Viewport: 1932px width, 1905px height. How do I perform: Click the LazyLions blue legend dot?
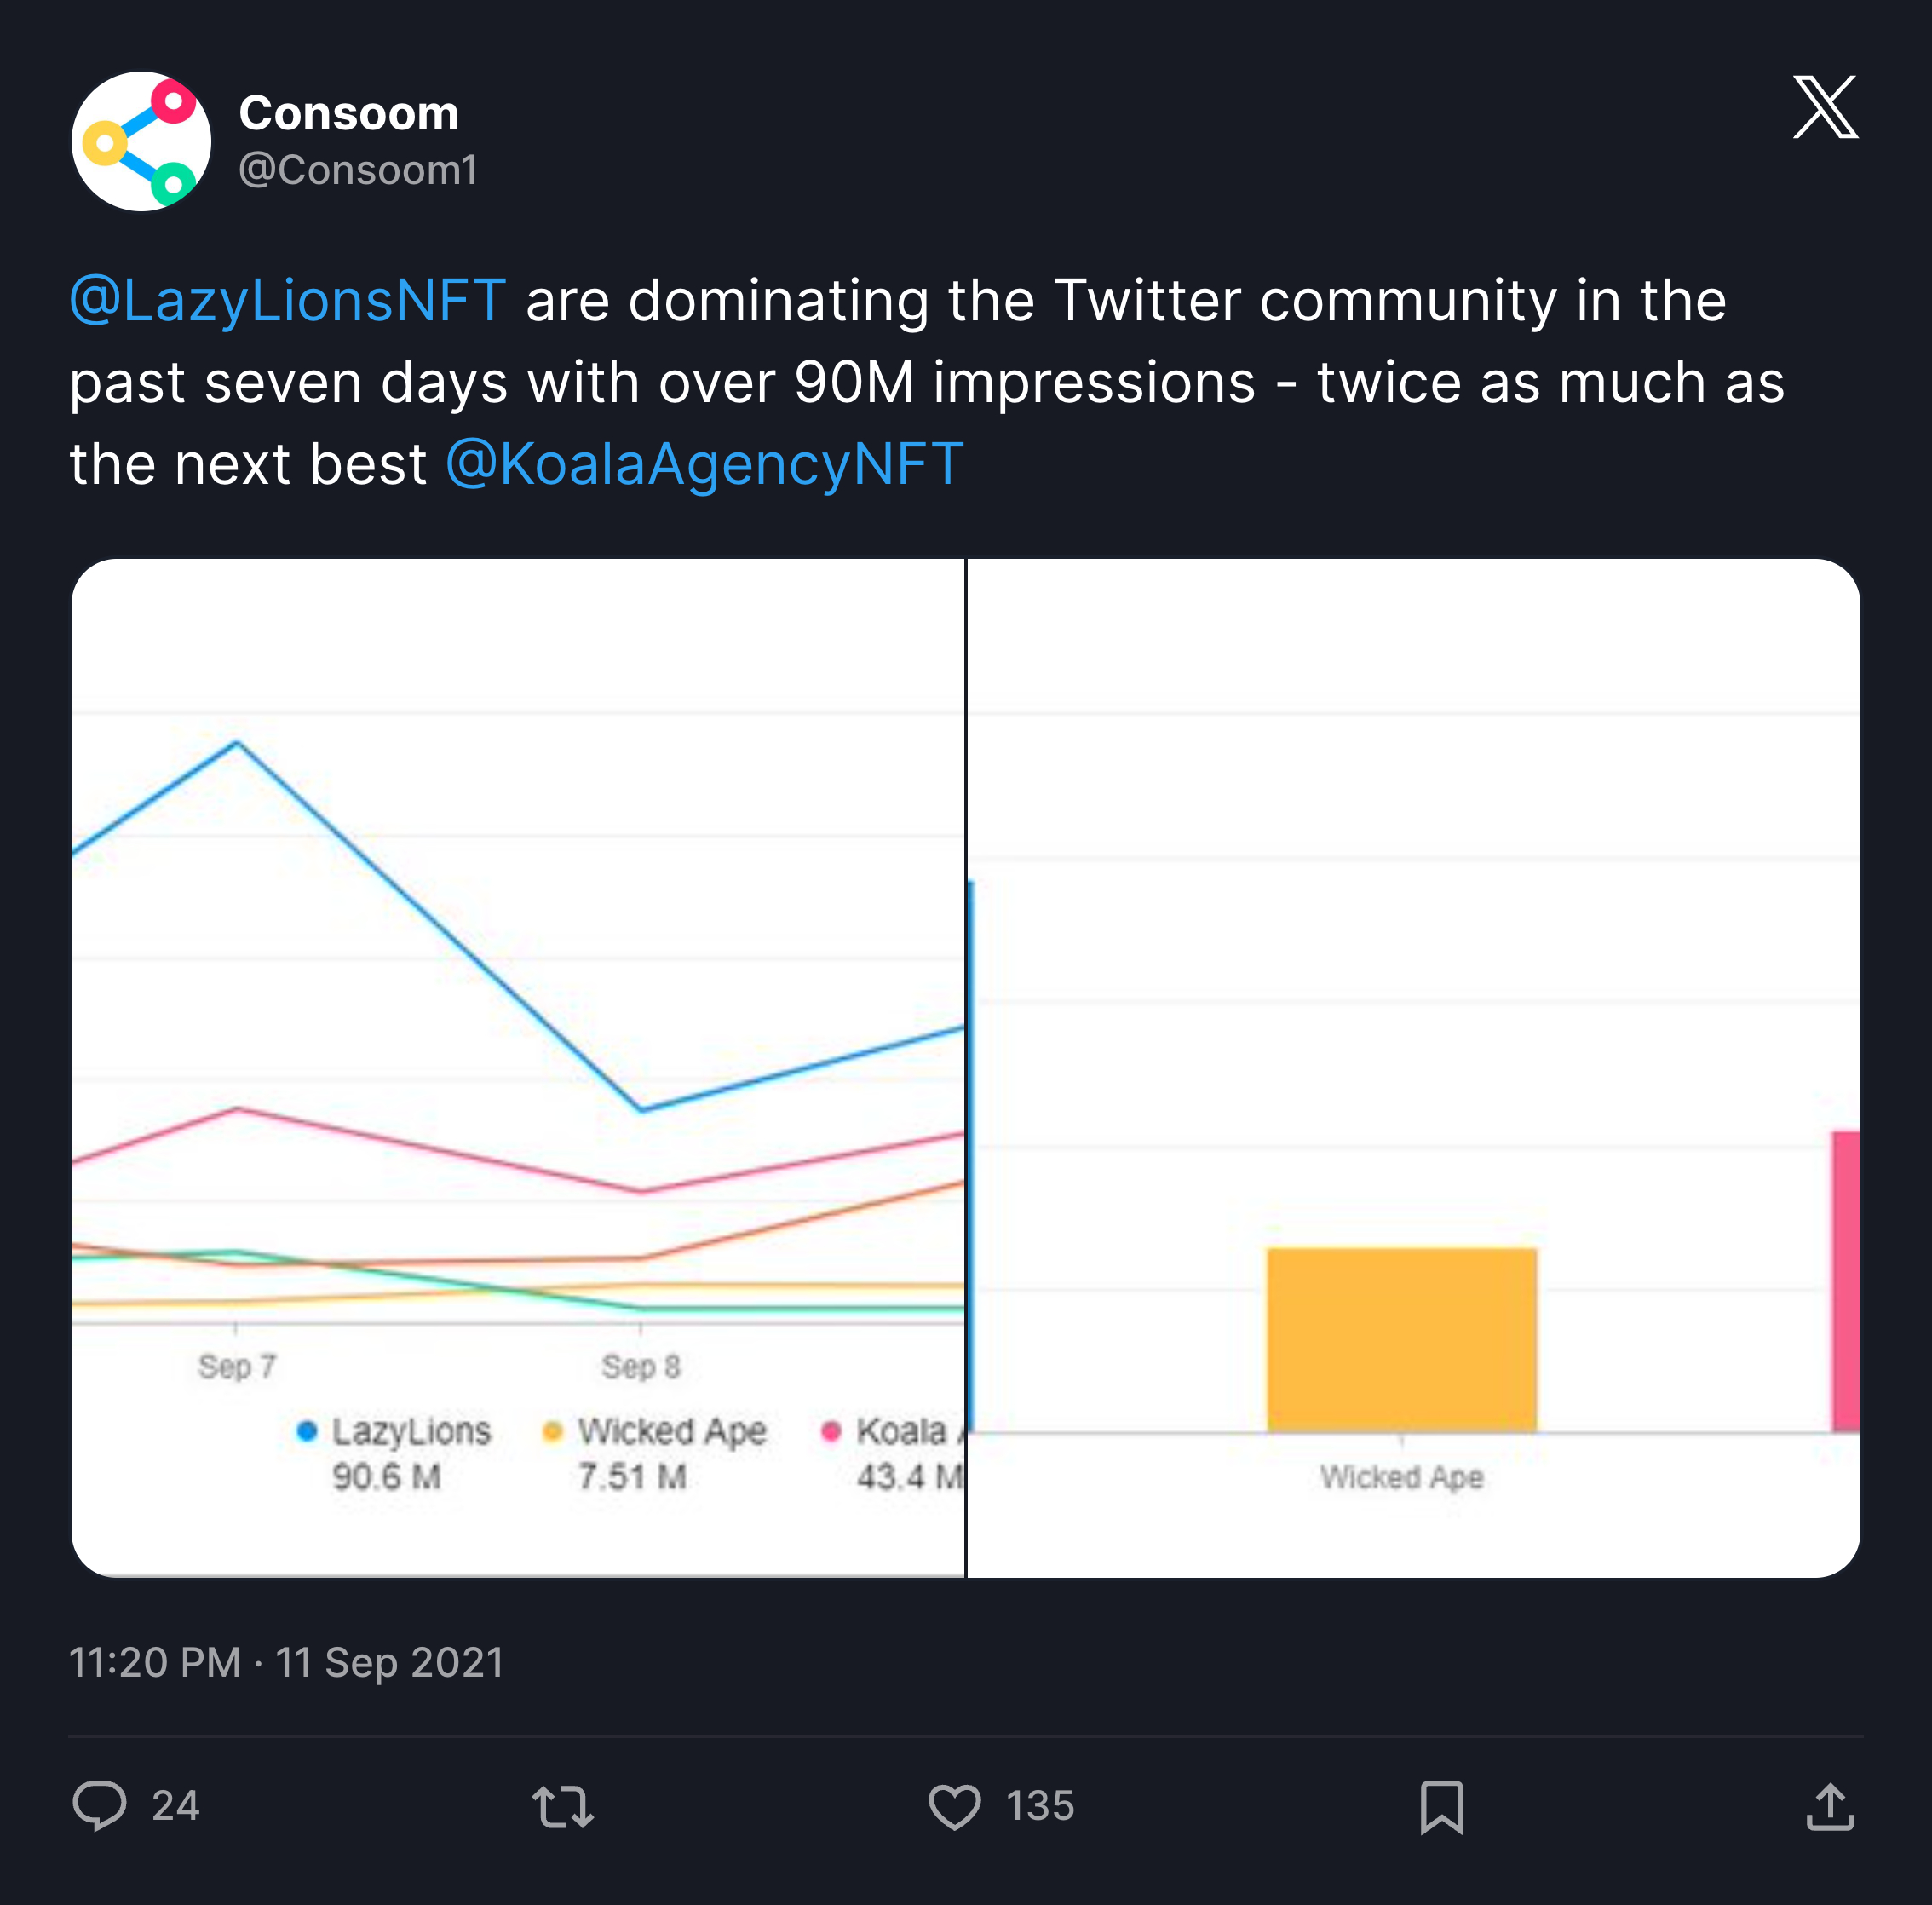[307, 1432]
